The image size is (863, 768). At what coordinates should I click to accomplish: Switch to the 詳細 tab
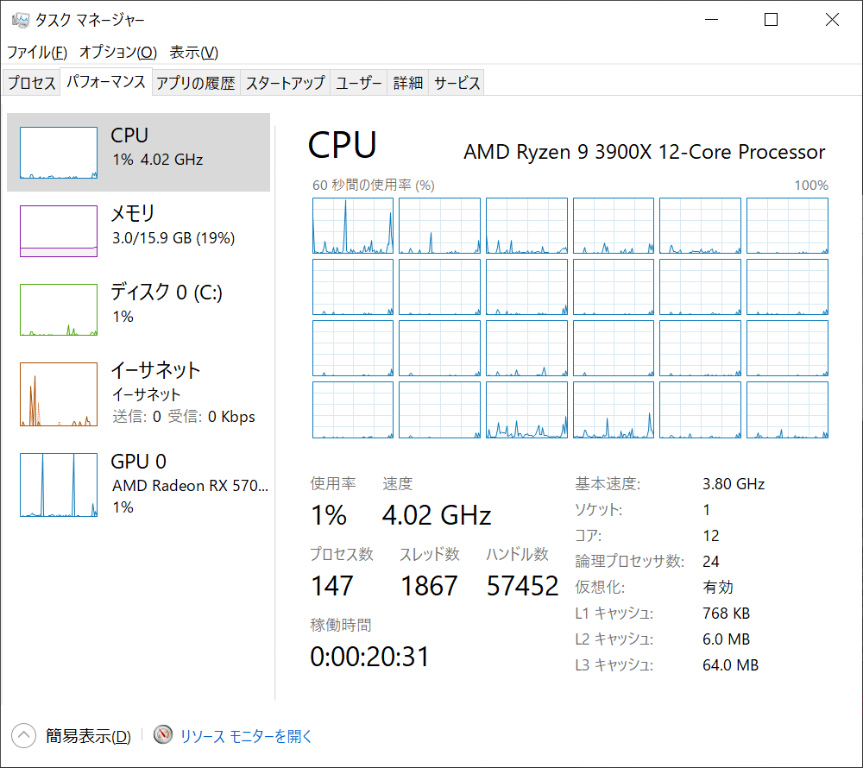tap(407, 84)
